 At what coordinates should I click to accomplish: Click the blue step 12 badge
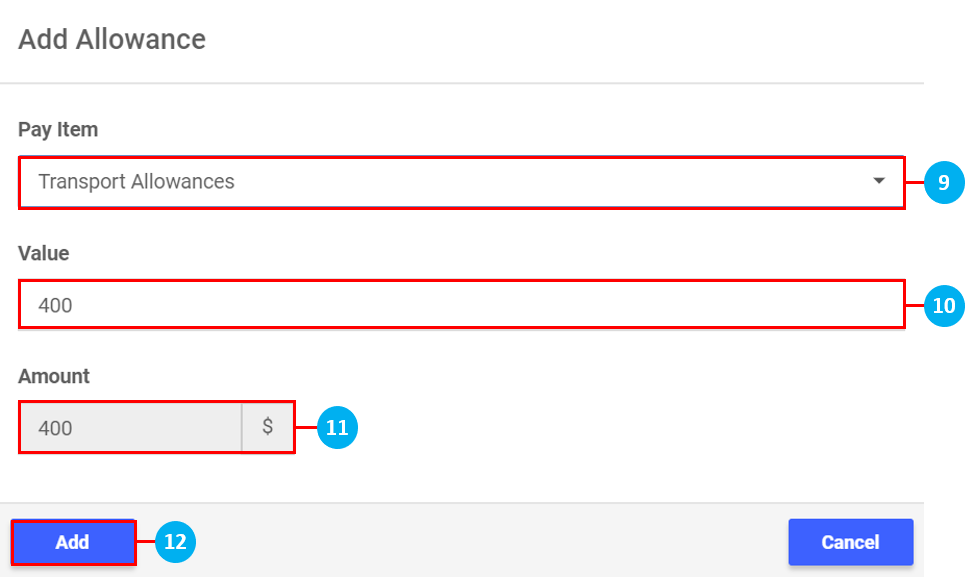click(175, 542)
